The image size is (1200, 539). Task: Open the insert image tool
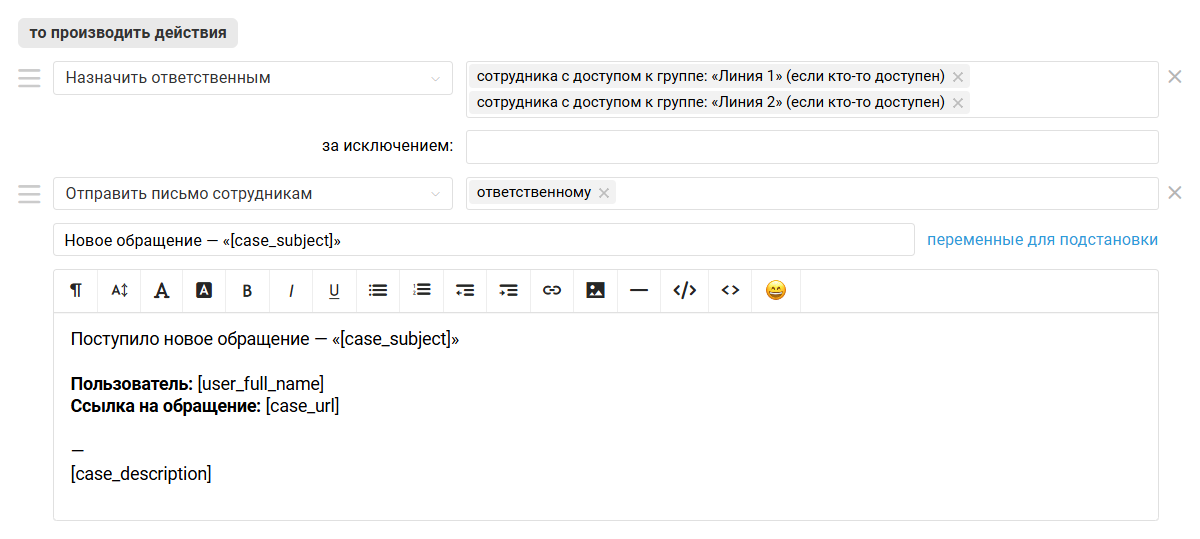(596, 291)
